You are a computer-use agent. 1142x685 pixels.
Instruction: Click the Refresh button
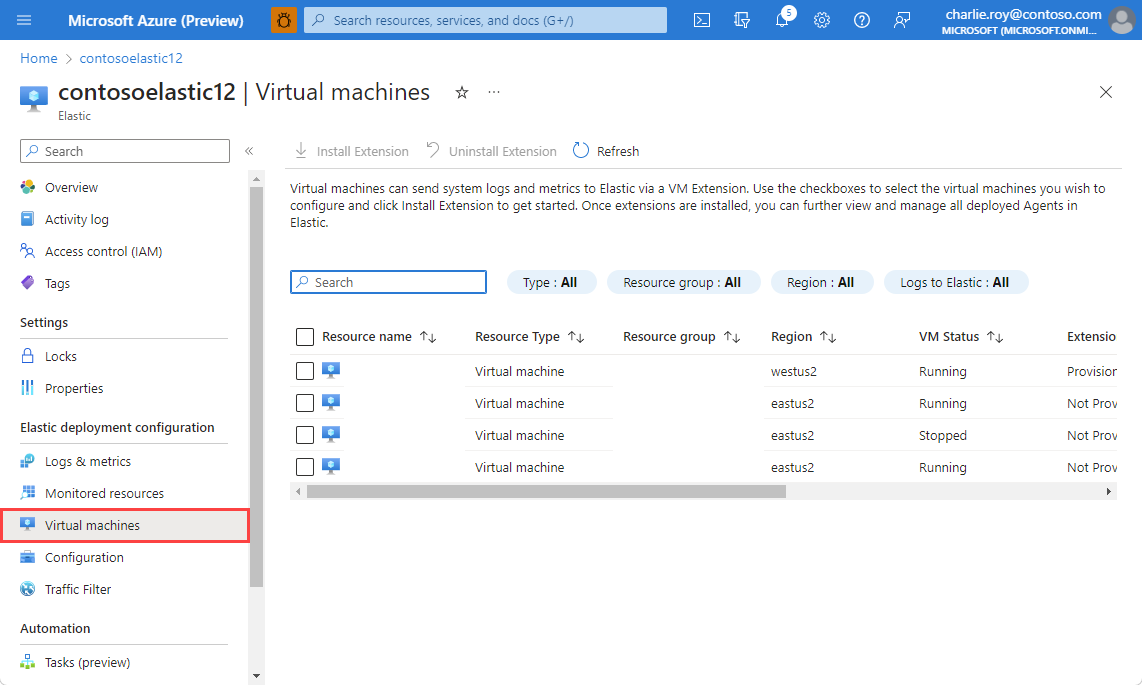coord(606,151)
